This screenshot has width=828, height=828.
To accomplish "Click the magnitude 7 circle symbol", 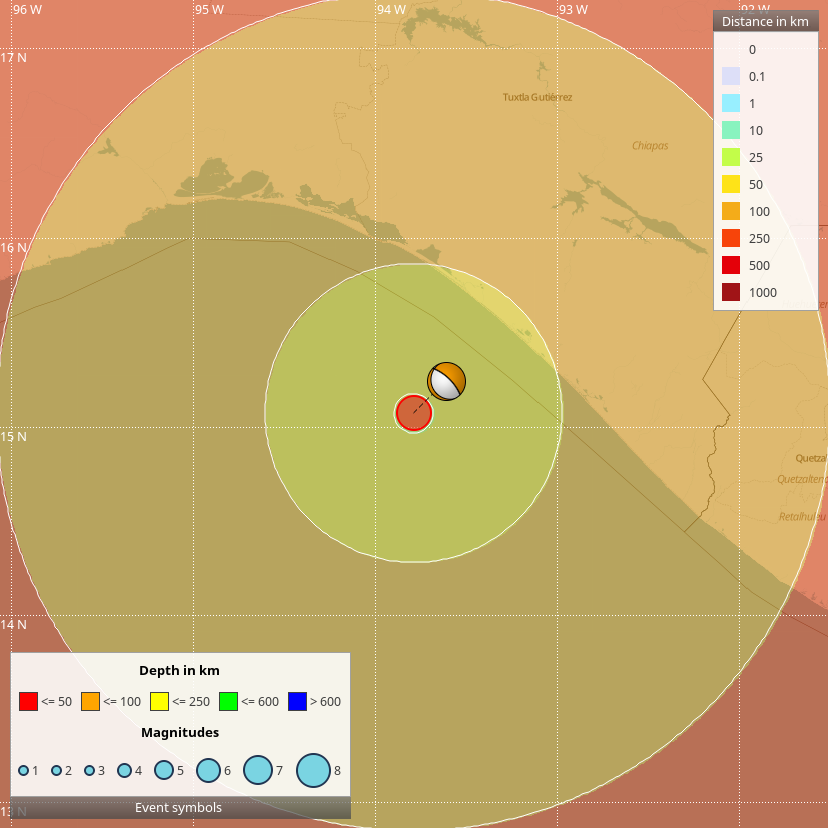I will tap(258, 770).
